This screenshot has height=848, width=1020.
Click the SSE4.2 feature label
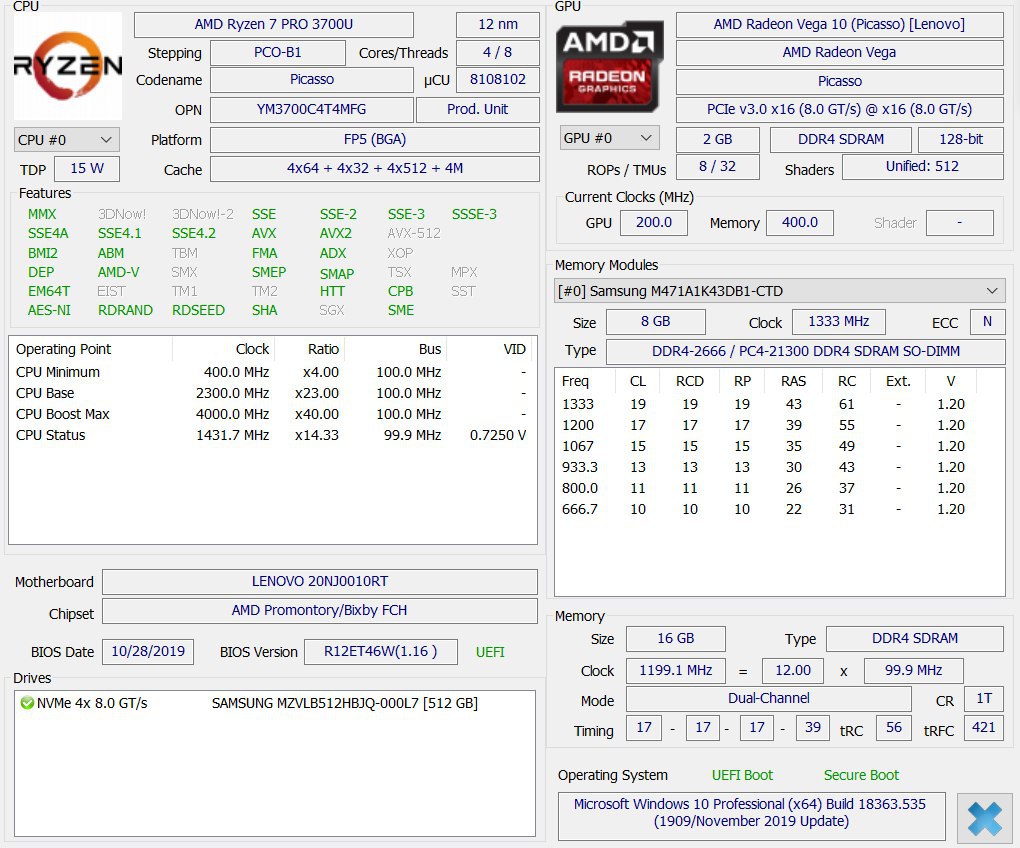(194, 233)
